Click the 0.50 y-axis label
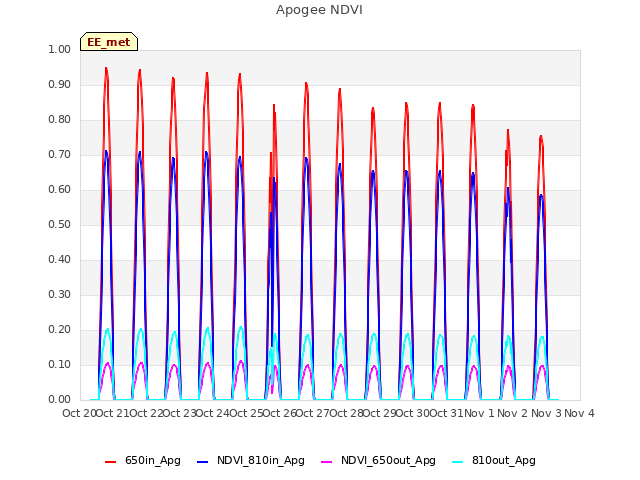The width and height of the screenshot is (640, 480). tap(60, 224)
